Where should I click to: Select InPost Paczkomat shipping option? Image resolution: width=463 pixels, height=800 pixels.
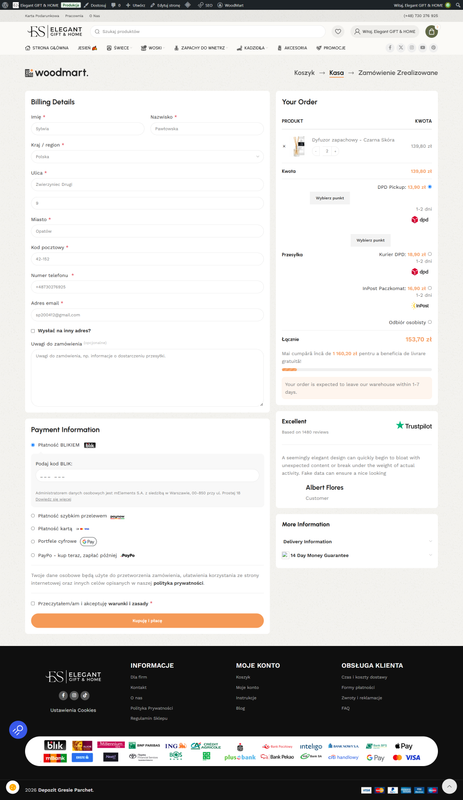[430, 288]
